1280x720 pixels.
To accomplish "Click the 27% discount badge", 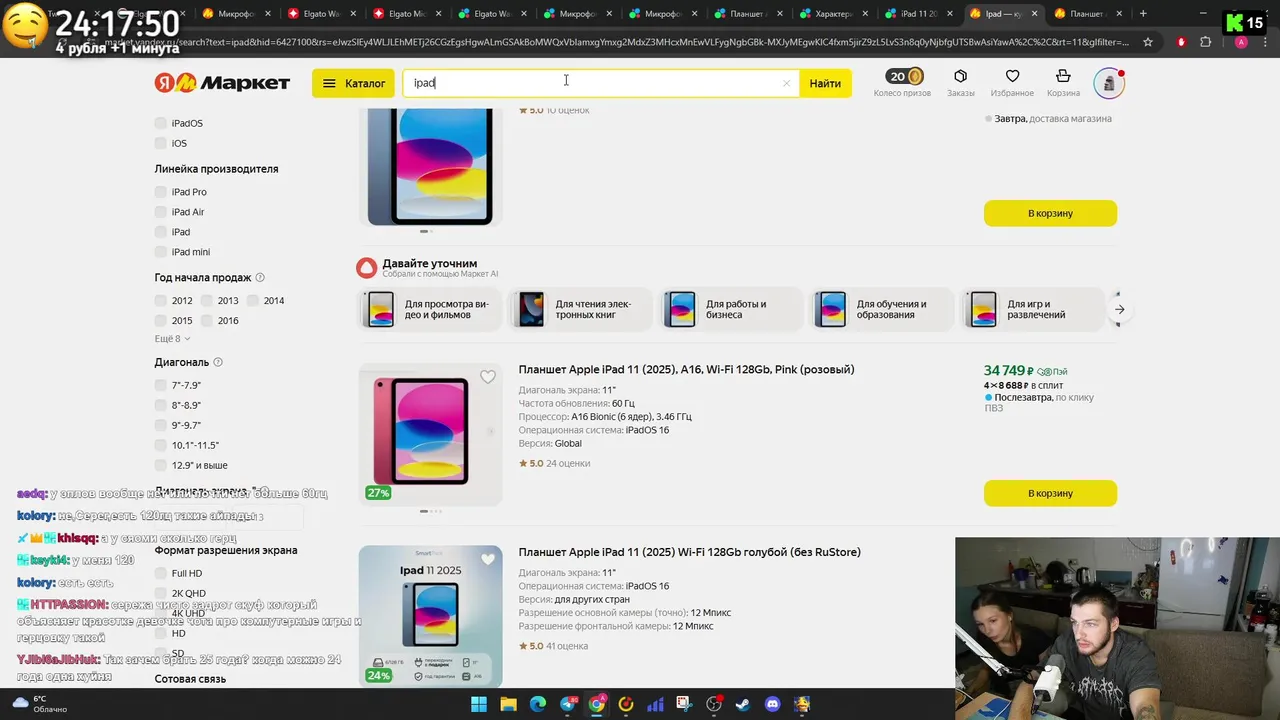I will point(378,493).
